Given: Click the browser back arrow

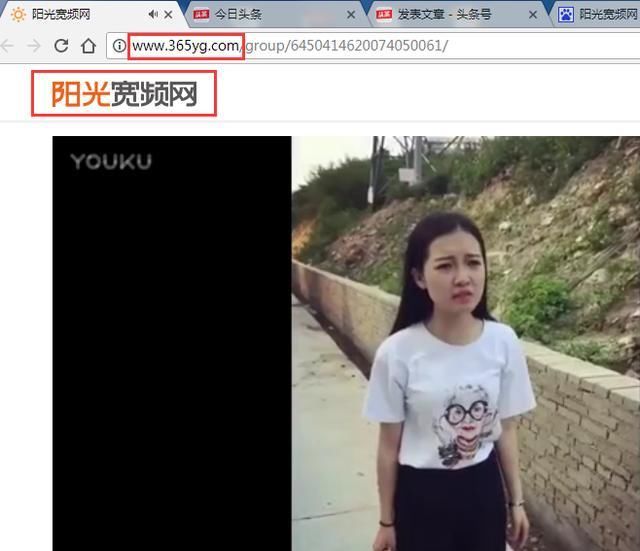Looking at the screenshot, I should [7, 46].
